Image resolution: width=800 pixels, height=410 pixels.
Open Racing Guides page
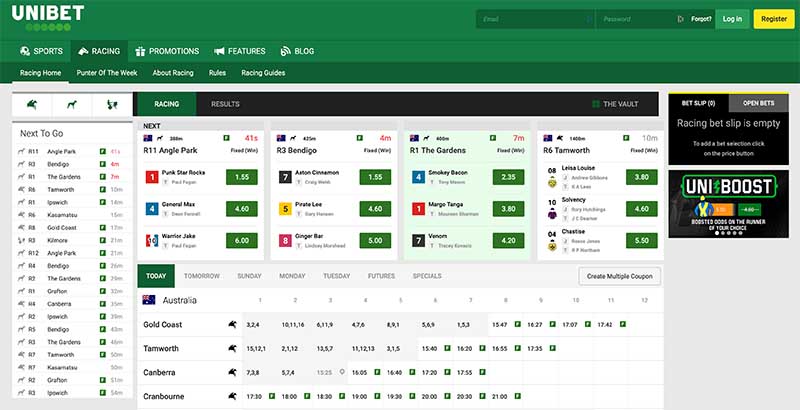tap(263, 73)
